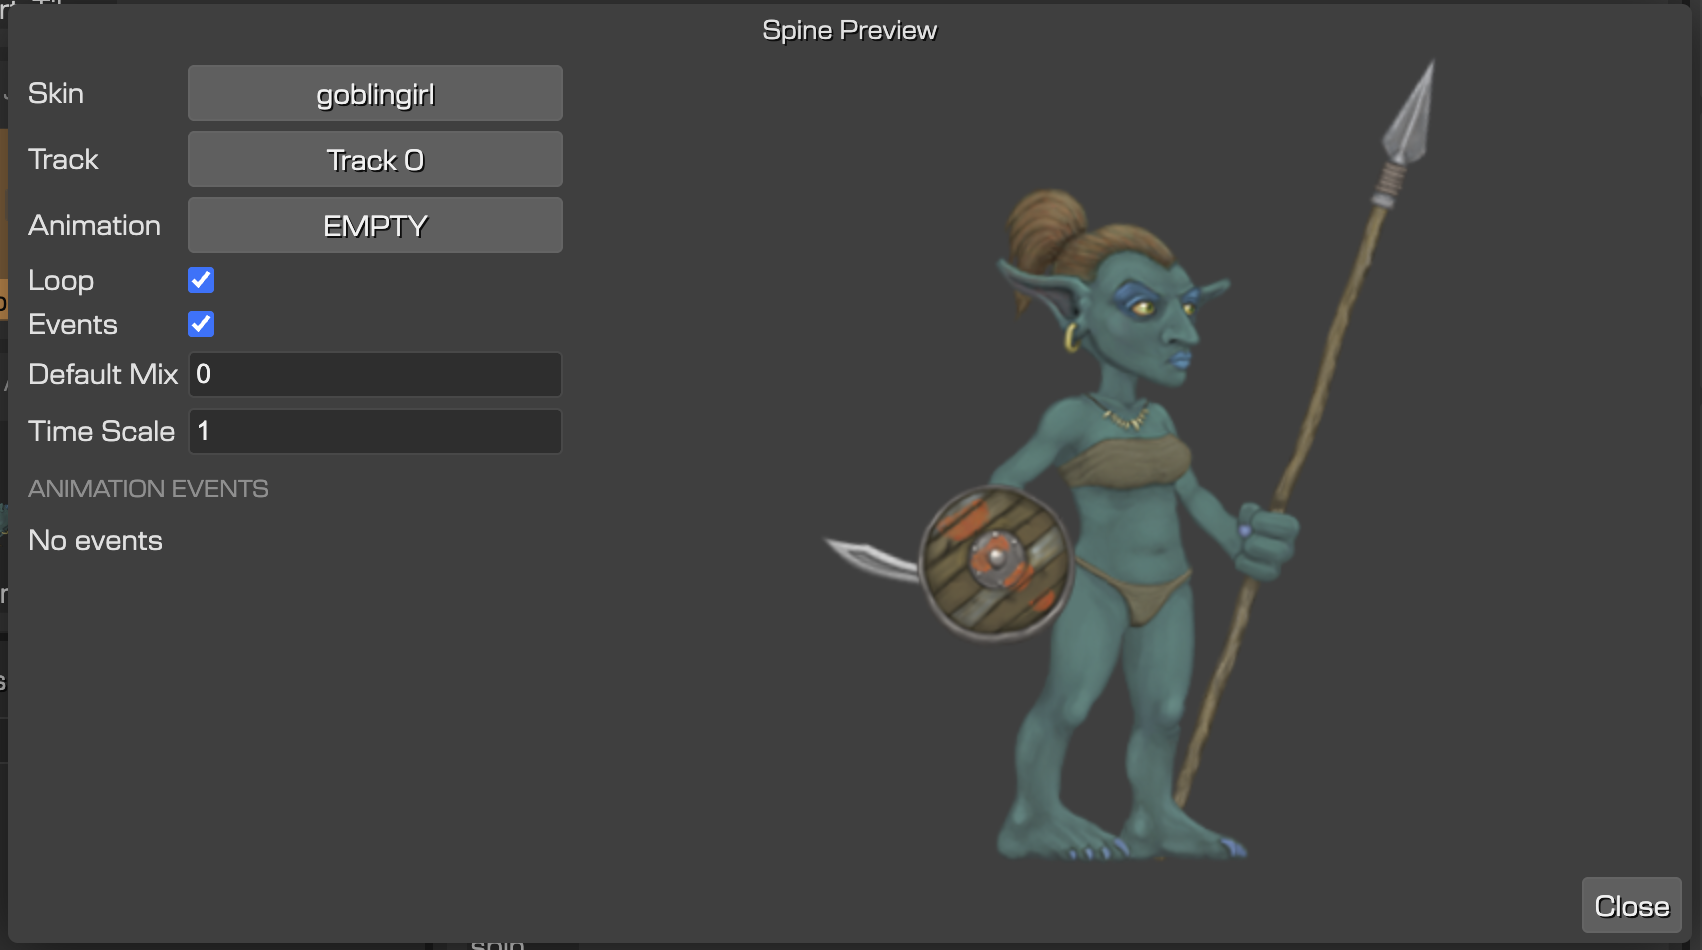1702x950 pixels.
Task: Click the No events label
Action: (x=95, y=540)
